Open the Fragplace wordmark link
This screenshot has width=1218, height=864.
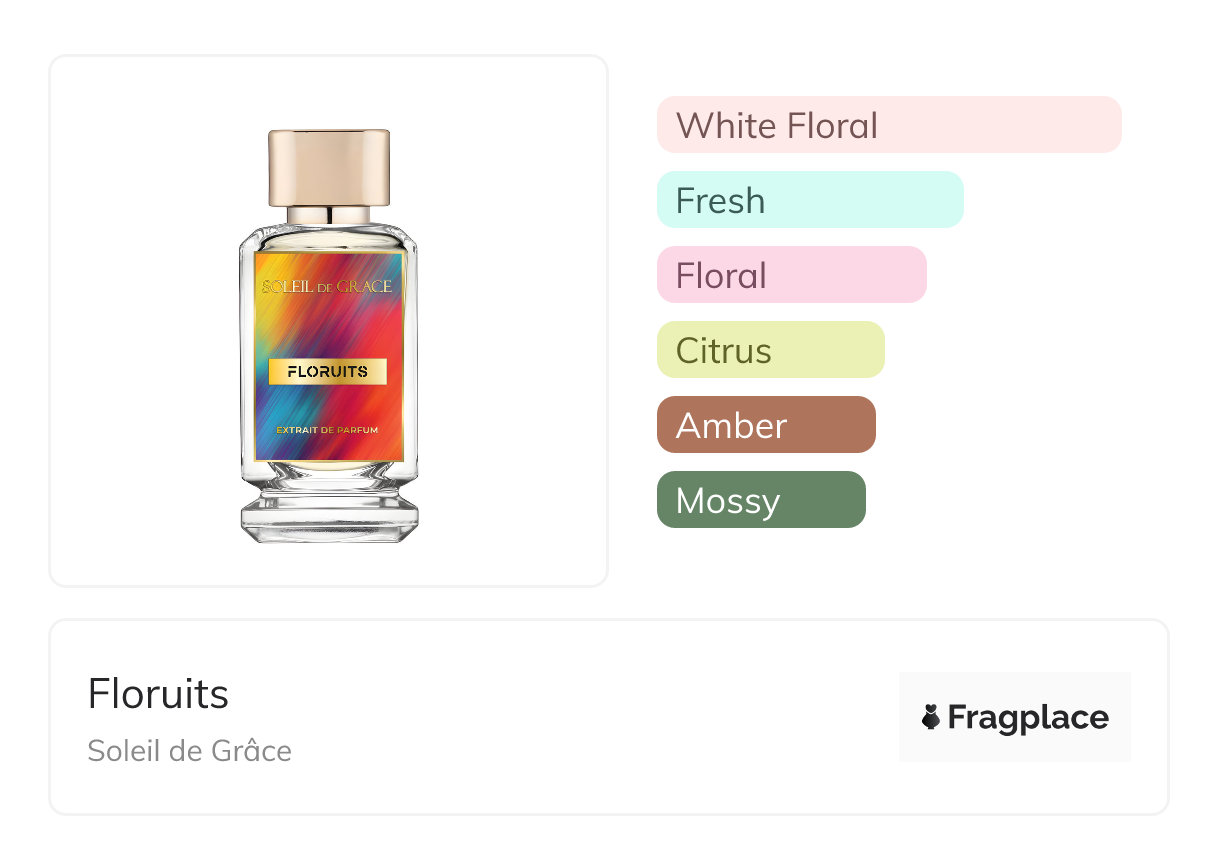[1028, 717]
